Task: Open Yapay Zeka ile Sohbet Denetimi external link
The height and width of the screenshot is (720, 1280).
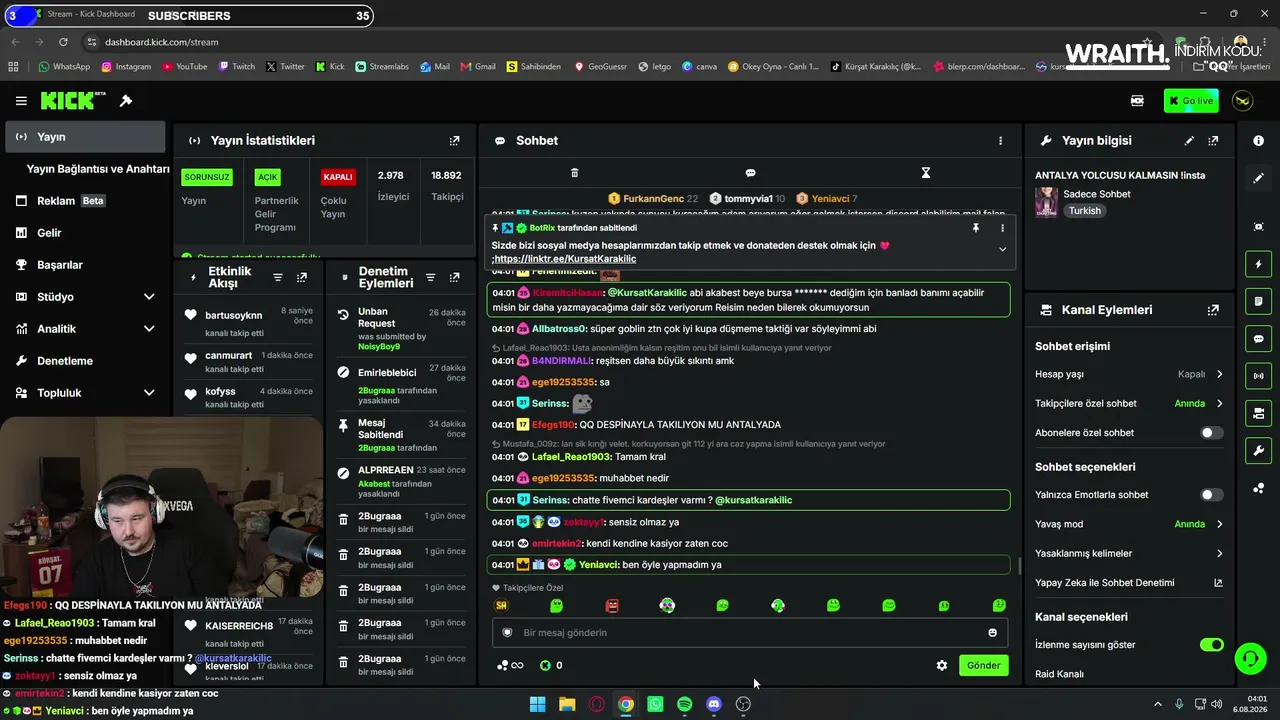Action: pyautogui.click(x=1218, y=583)
